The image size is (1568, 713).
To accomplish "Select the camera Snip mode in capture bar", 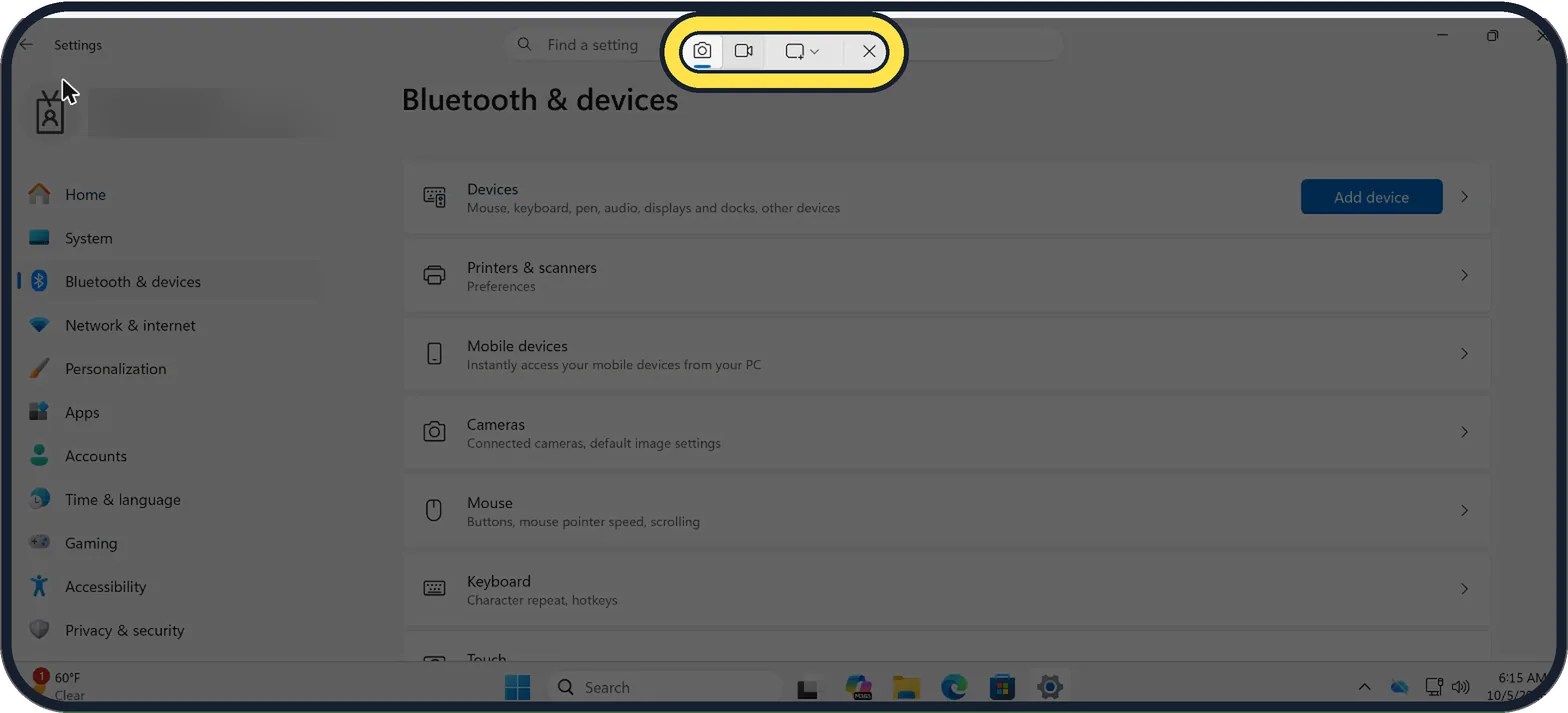I will point(702,51).
